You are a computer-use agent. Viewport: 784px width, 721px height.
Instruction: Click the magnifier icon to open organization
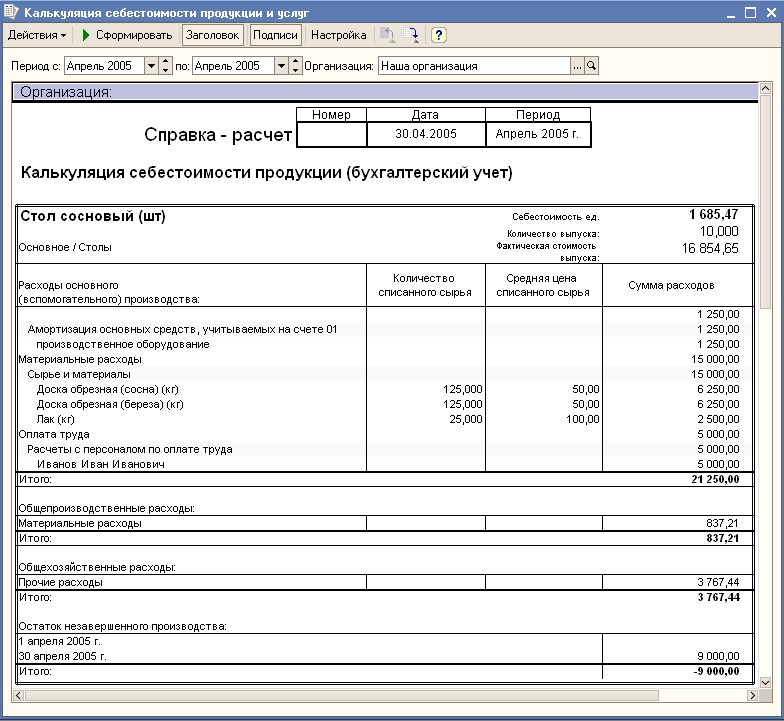click(591, 66)
